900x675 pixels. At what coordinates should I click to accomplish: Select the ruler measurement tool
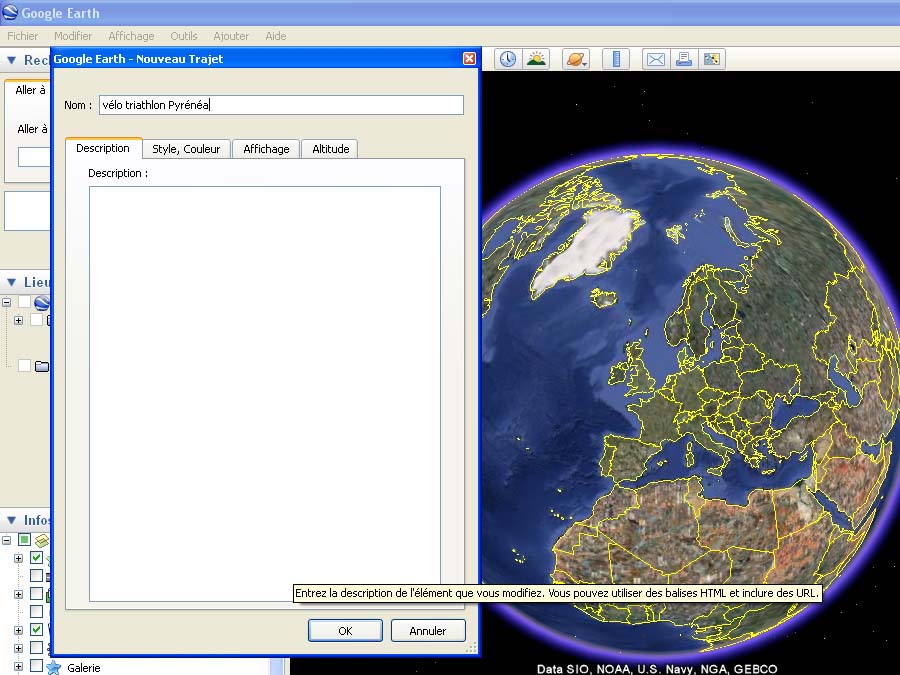(x=615, y=59)
